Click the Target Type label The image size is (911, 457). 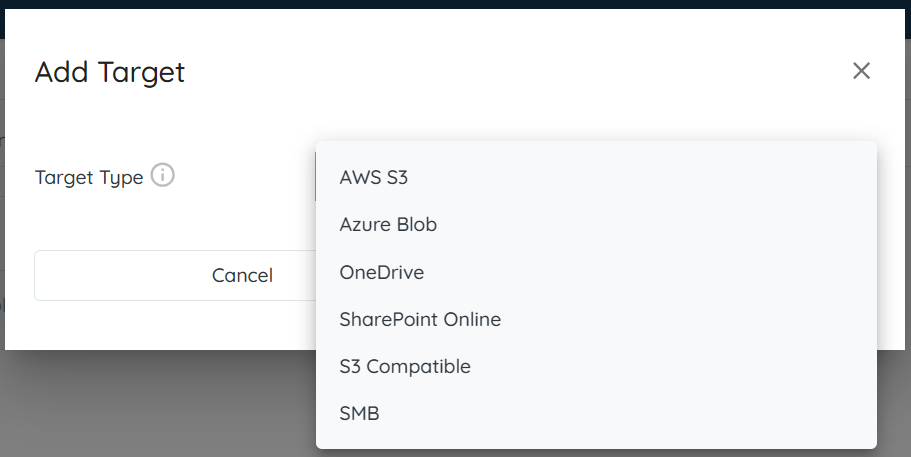coord(89,178)
